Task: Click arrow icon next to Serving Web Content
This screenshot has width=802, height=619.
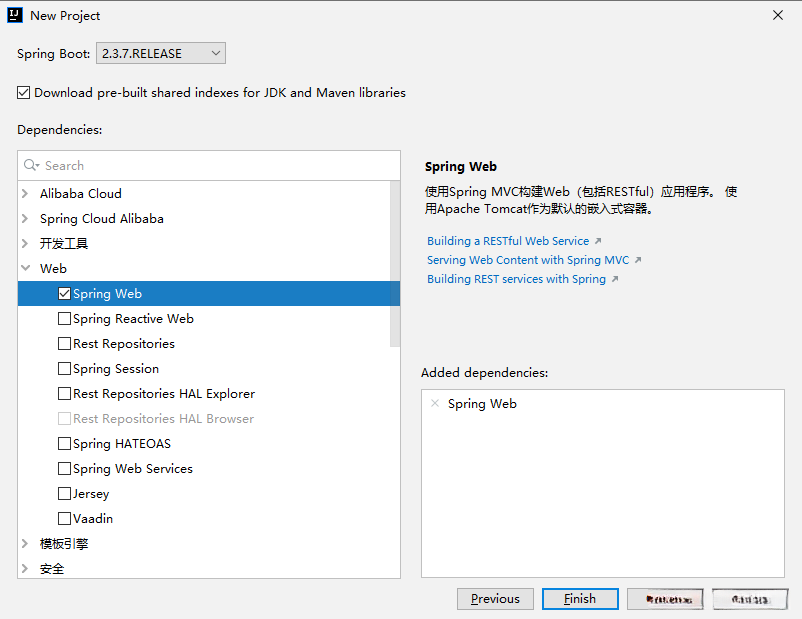Action: [638, 260]
